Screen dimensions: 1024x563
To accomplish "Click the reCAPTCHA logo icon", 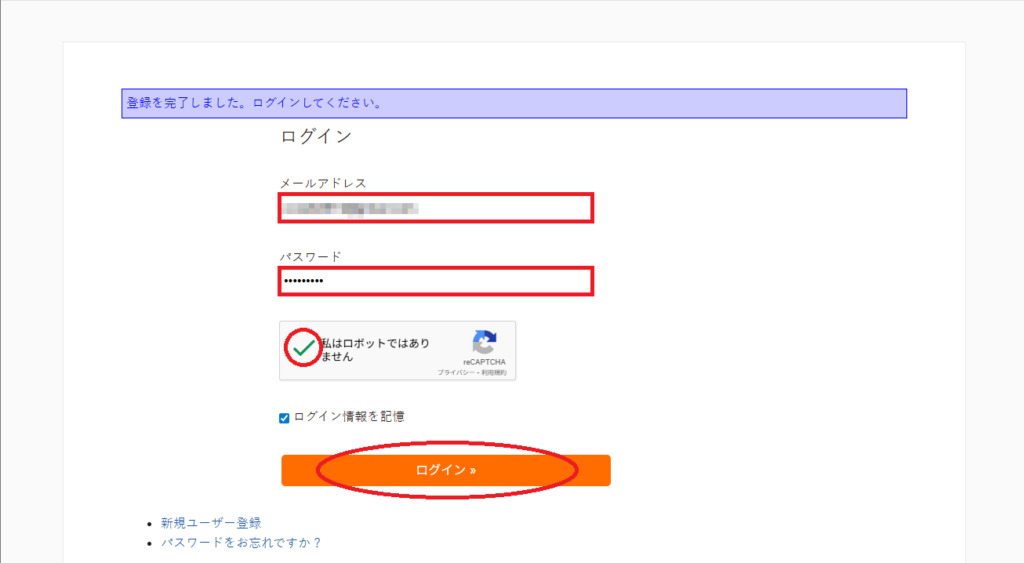I will (484, 341).
